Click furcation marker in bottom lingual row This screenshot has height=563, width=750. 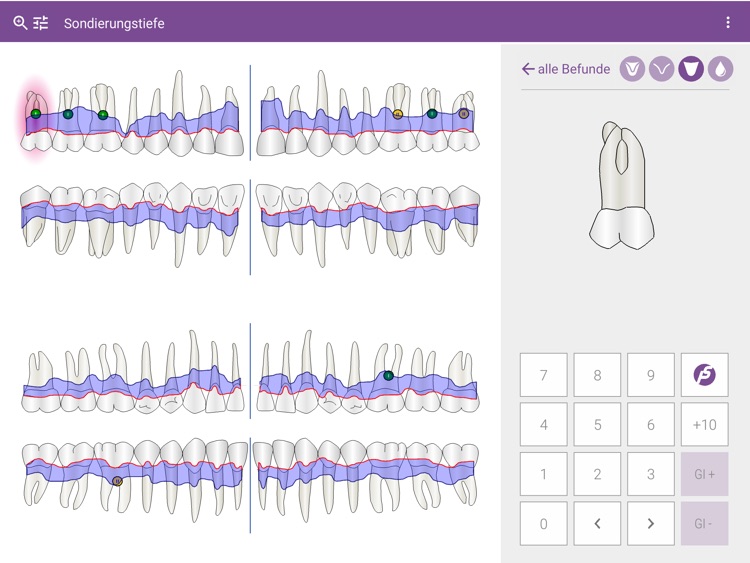tap(117, 481)
